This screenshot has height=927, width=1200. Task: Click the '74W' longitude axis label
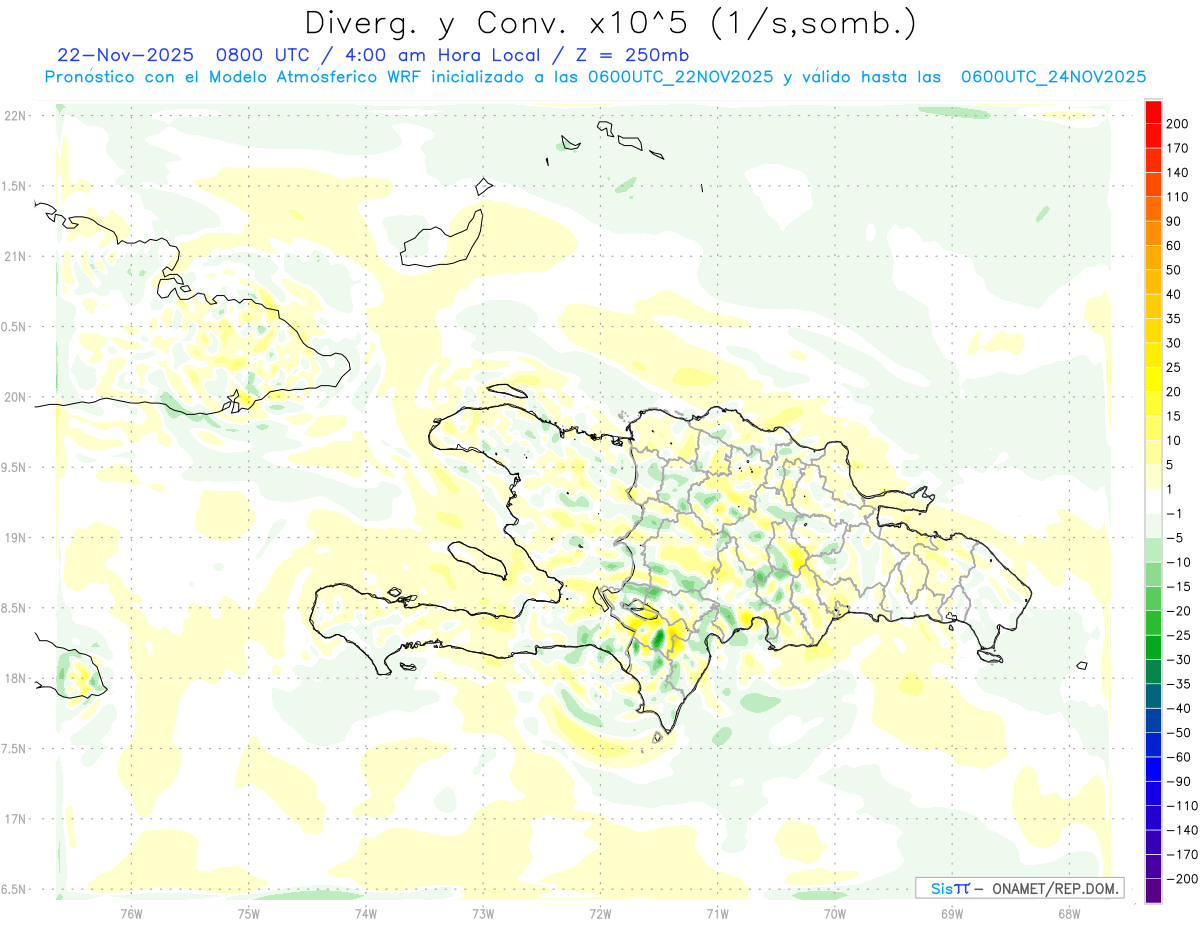(x=366, y=913)
